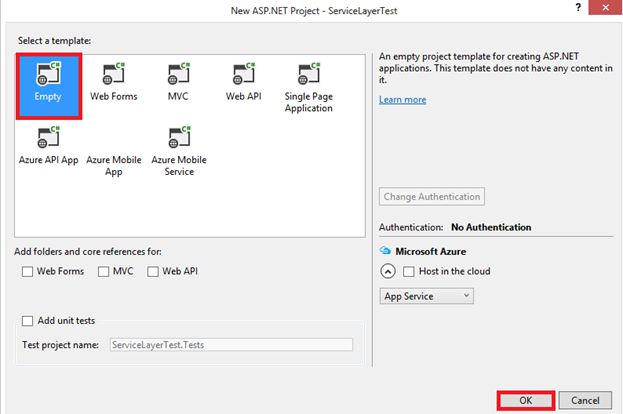Enable the Add unit tests checkbox
The width and height of the screenshot is (623, 414).
click(27, 321)
